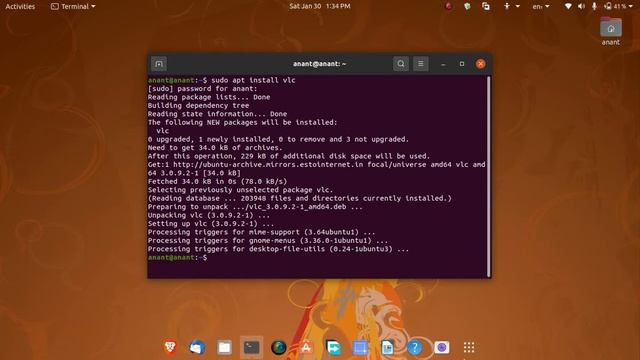Click the terminal title 'anant@anant: ~'
Screen dimensions: 640x360
[x=320, y=64]
